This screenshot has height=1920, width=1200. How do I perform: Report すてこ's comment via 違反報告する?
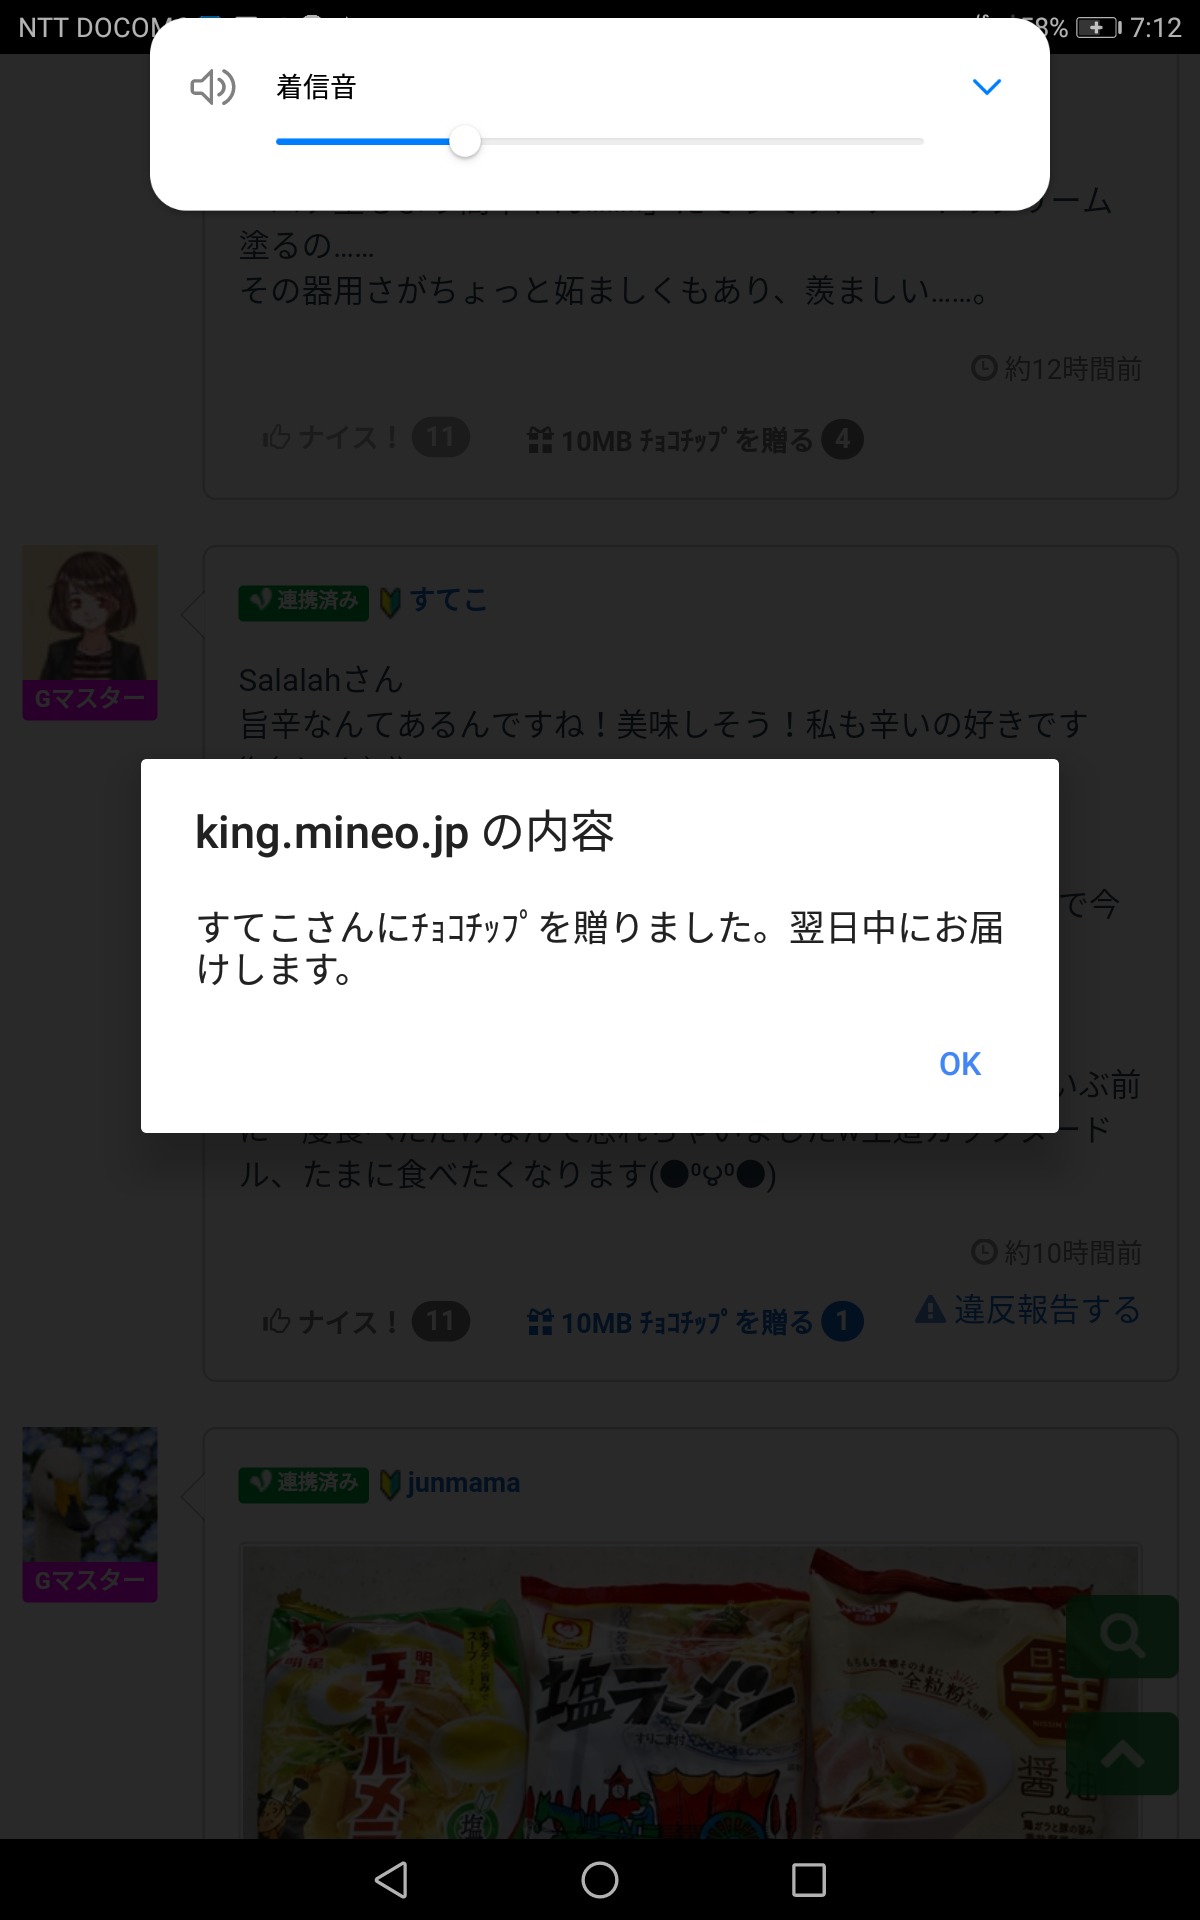[x=1028, y=1309]
